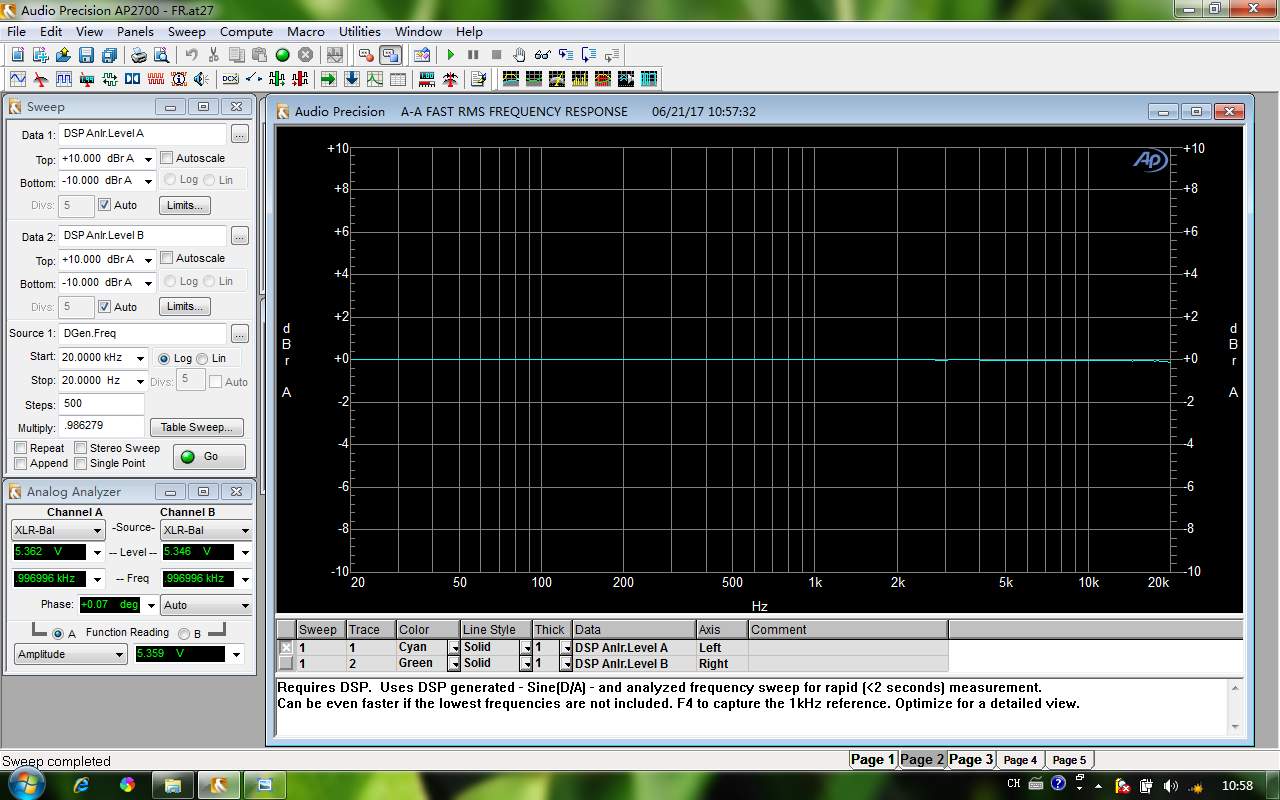Click Data 2 Limits... button
This screenshot has width=1280, height=800.
coord(185,307)
